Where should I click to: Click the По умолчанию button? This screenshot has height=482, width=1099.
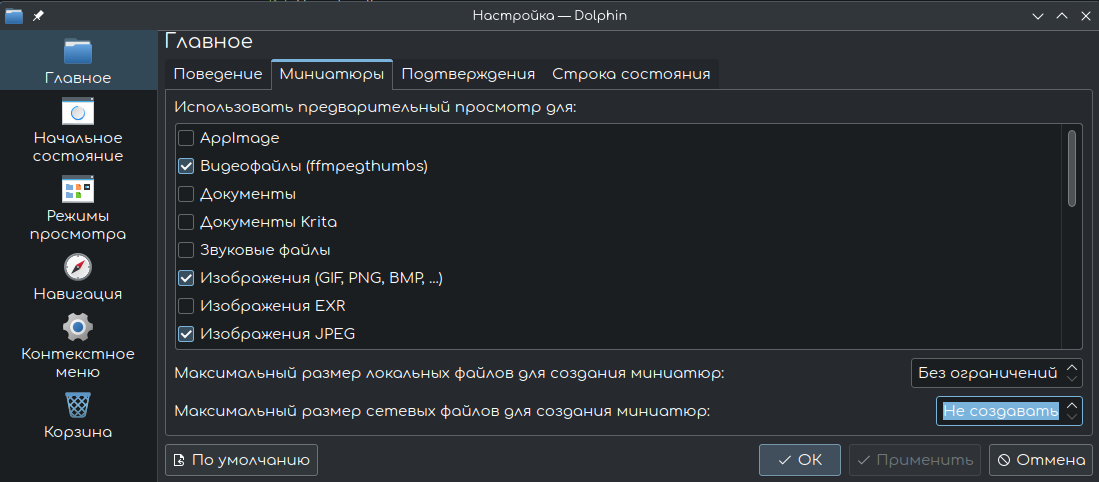point(241,460)
